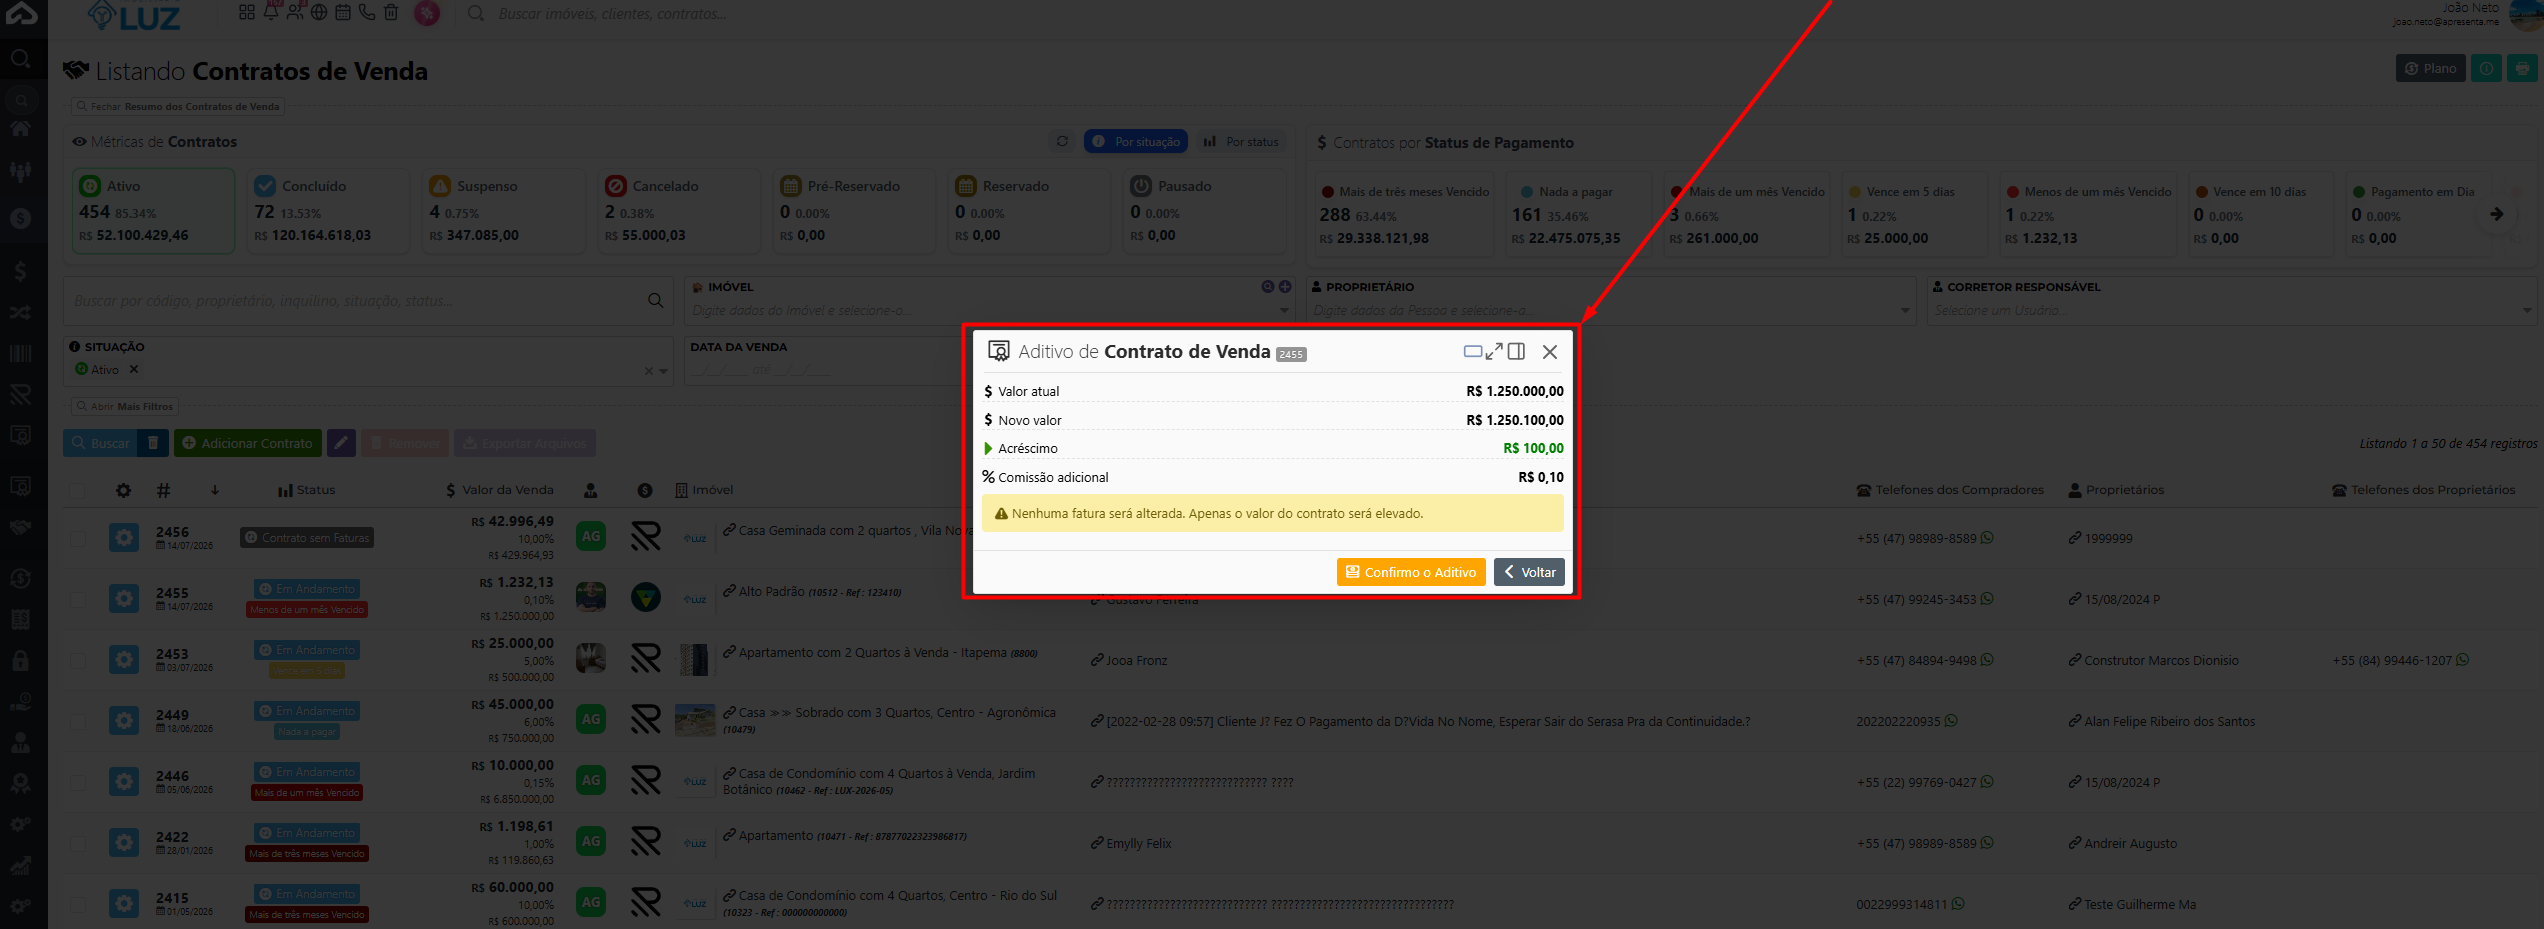Screen dimensions: 2544x929
Task: Open the users icon in top bar
Action: tap(295, 12)
